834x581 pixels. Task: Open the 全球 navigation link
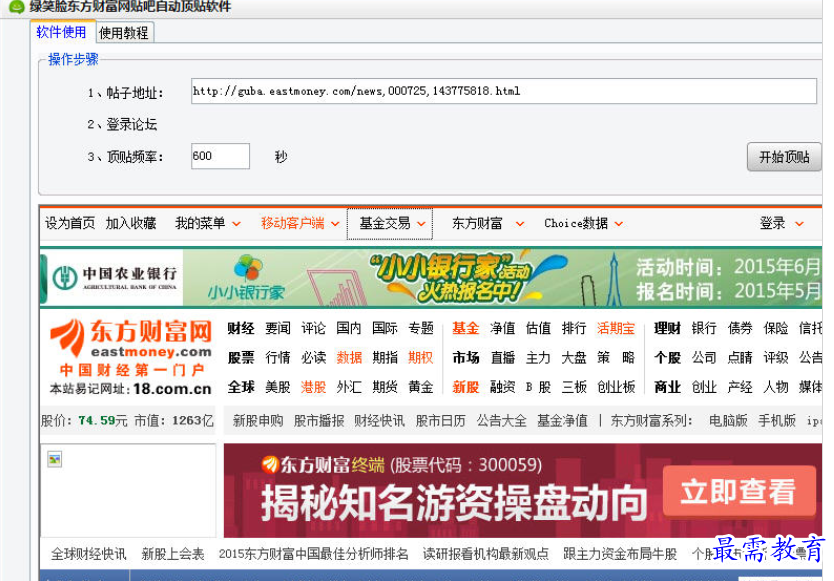click(x=241, y=387)
